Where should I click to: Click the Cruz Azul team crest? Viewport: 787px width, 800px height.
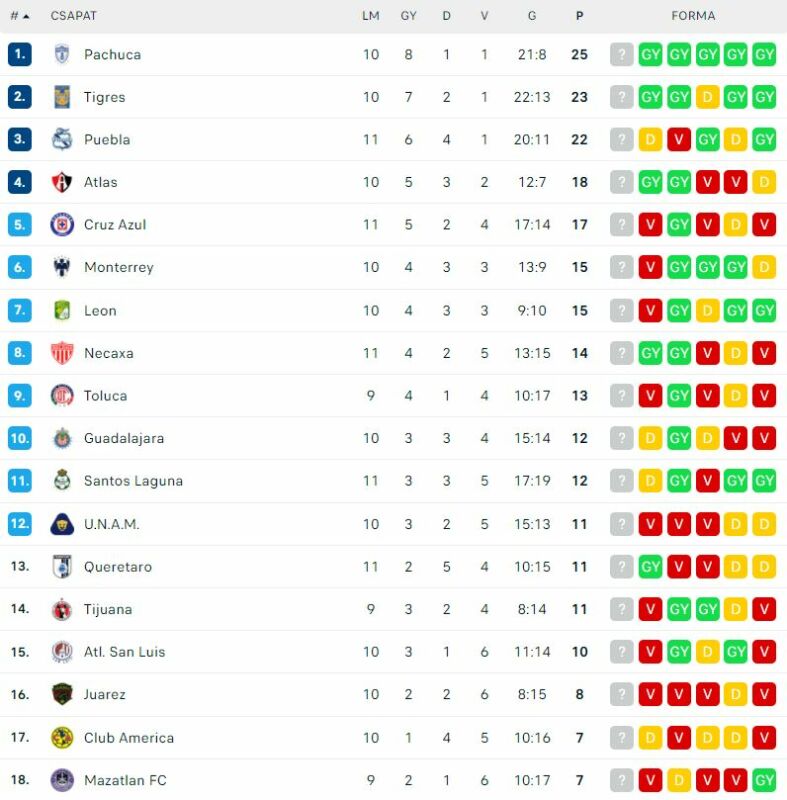coord(62,224)
